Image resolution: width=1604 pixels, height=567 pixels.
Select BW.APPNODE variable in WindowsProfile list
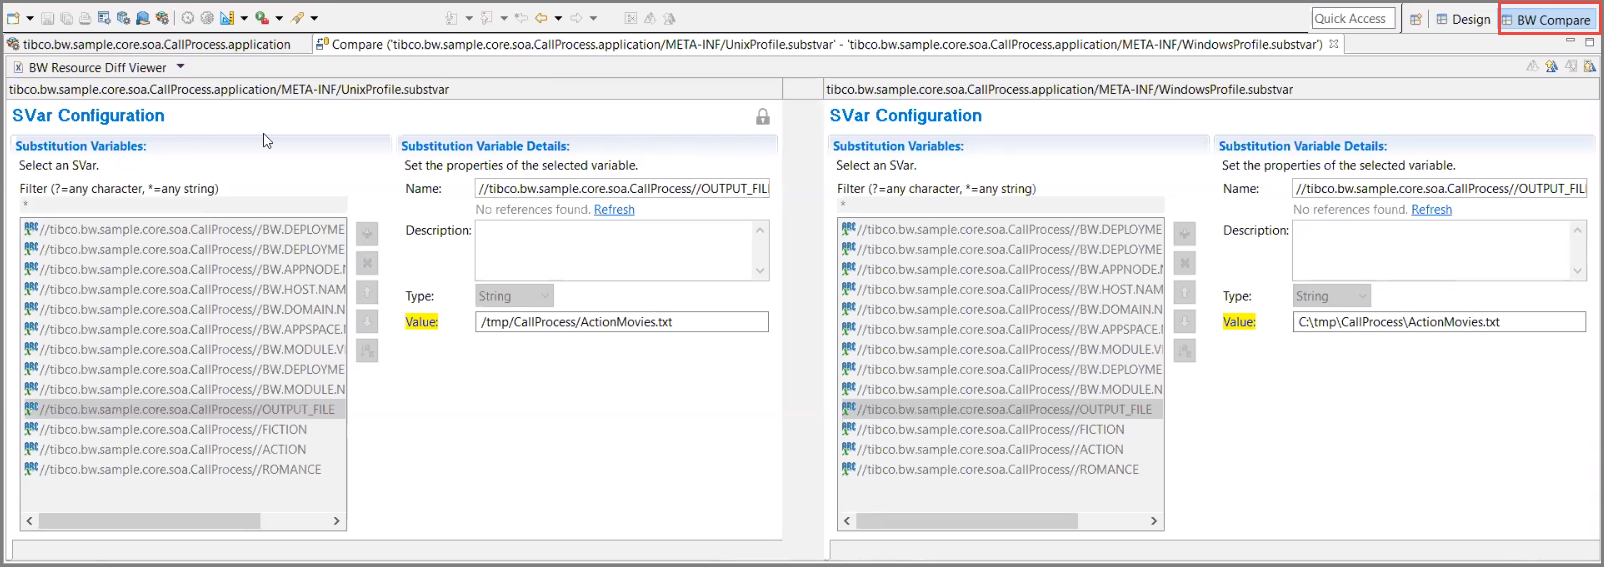[x=1001, y=269]
